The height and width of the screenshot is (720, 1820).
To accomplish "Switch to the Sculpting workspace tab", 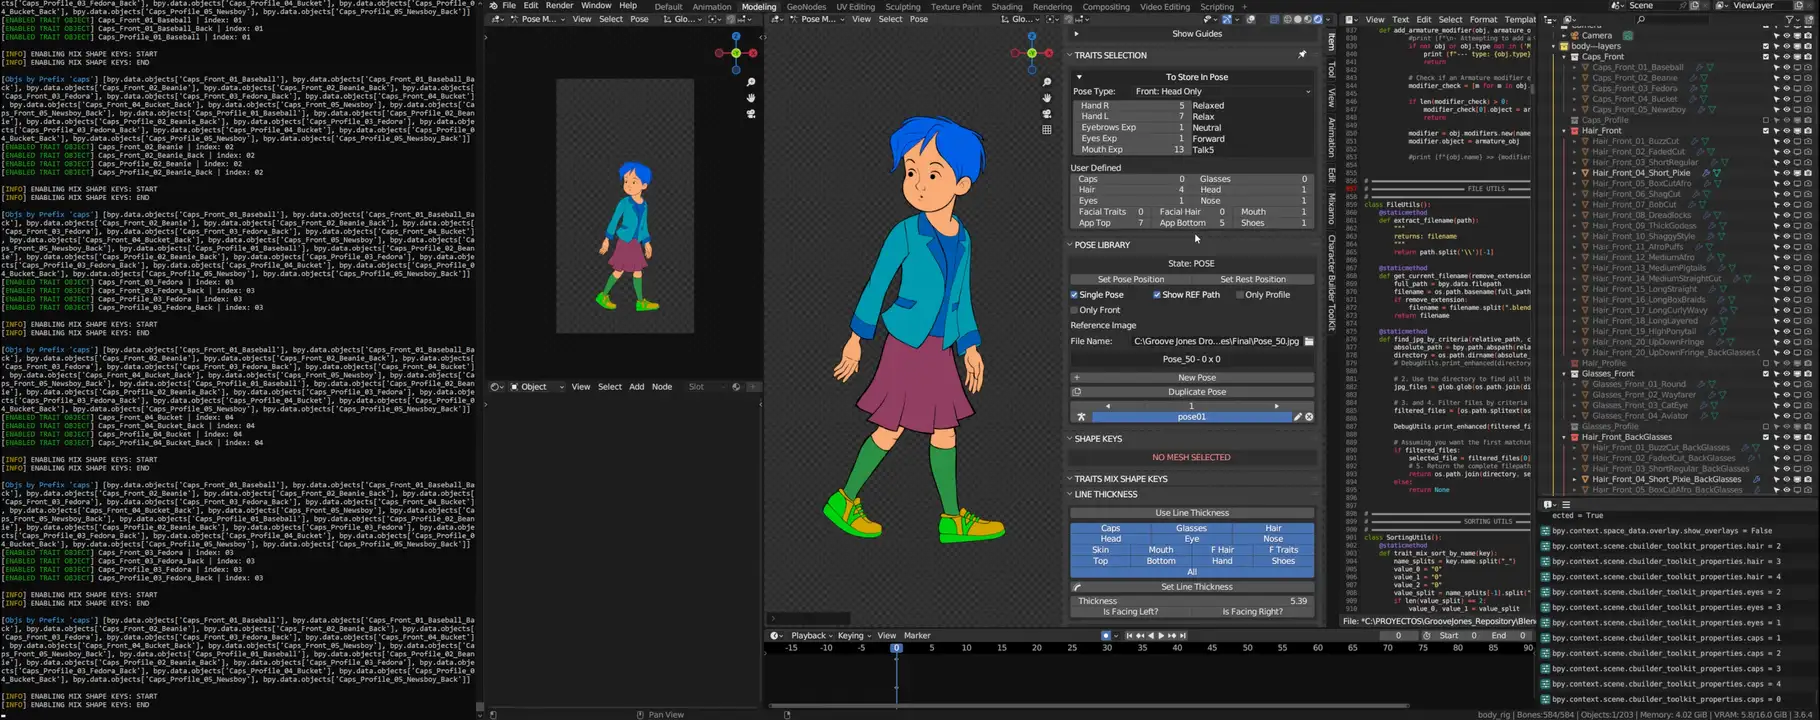I will pyautogui.click(x=902, y=7).
